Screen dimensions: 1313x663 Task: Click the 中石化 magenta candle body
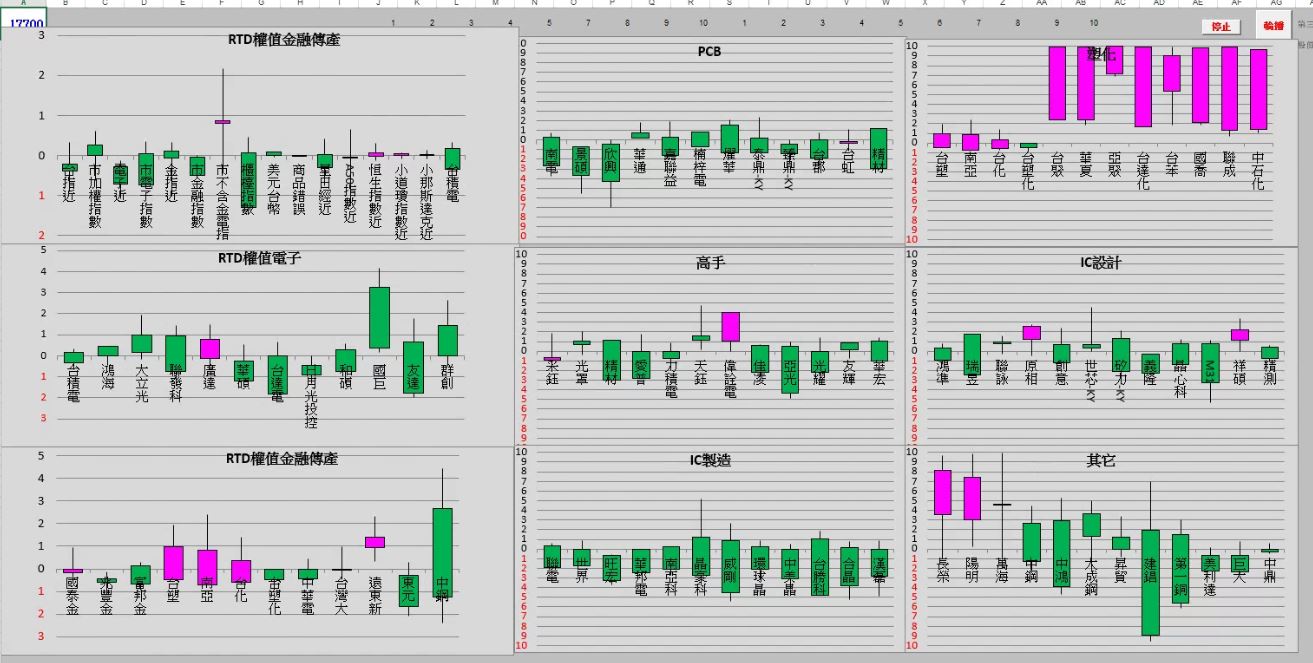1258,89
